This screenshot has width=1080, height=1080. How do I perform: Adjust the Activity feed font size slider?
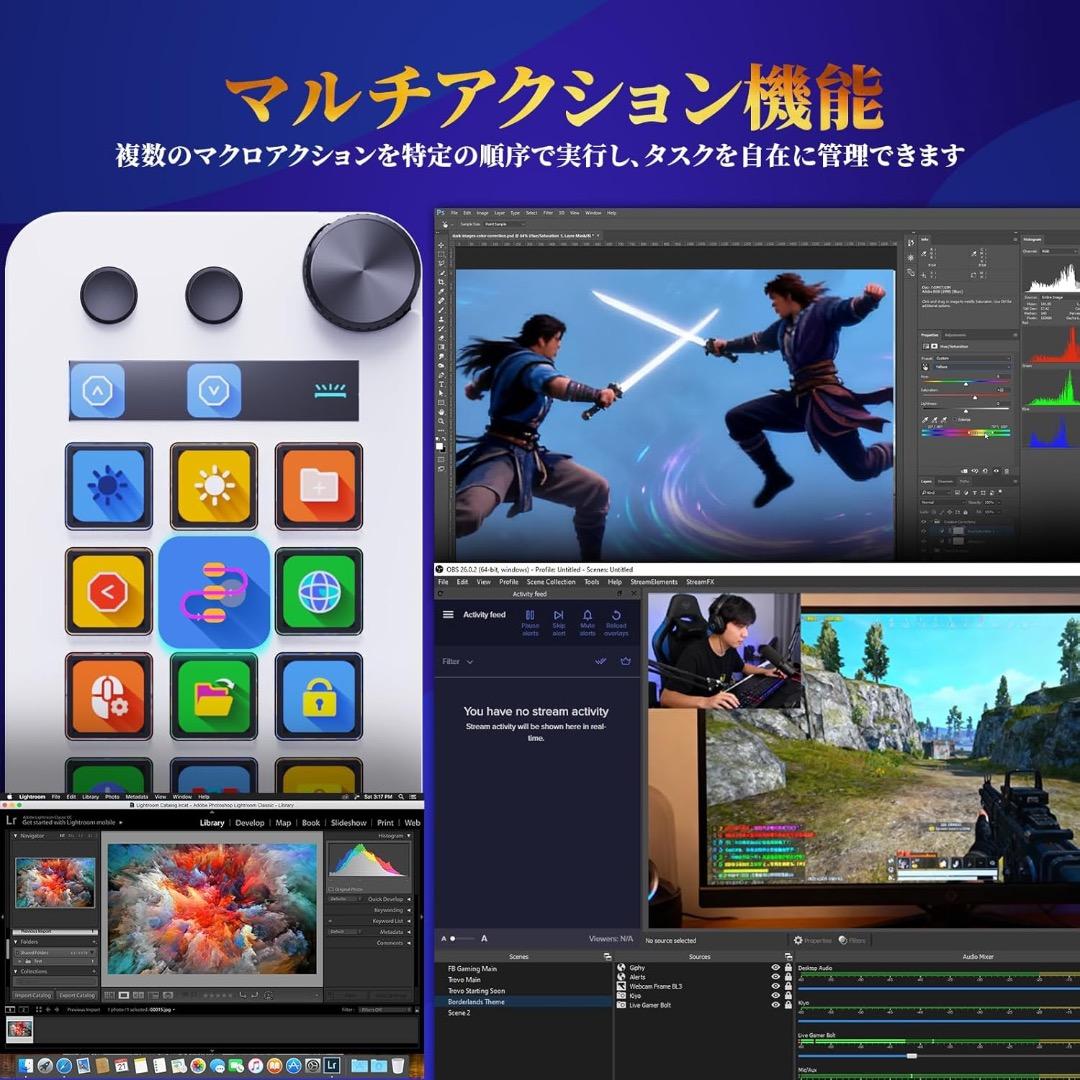463,939
